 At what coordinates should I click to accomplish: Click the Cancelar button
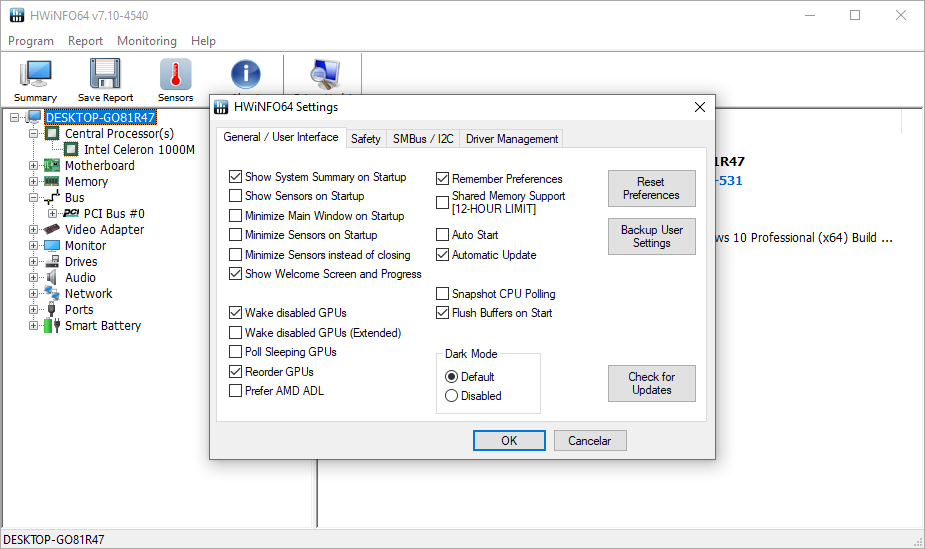(x=589, y=440)
